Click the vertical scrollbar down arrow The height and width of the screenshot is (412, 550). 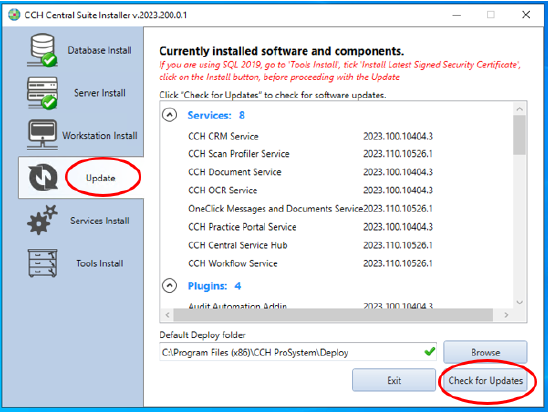coord(520,302)
